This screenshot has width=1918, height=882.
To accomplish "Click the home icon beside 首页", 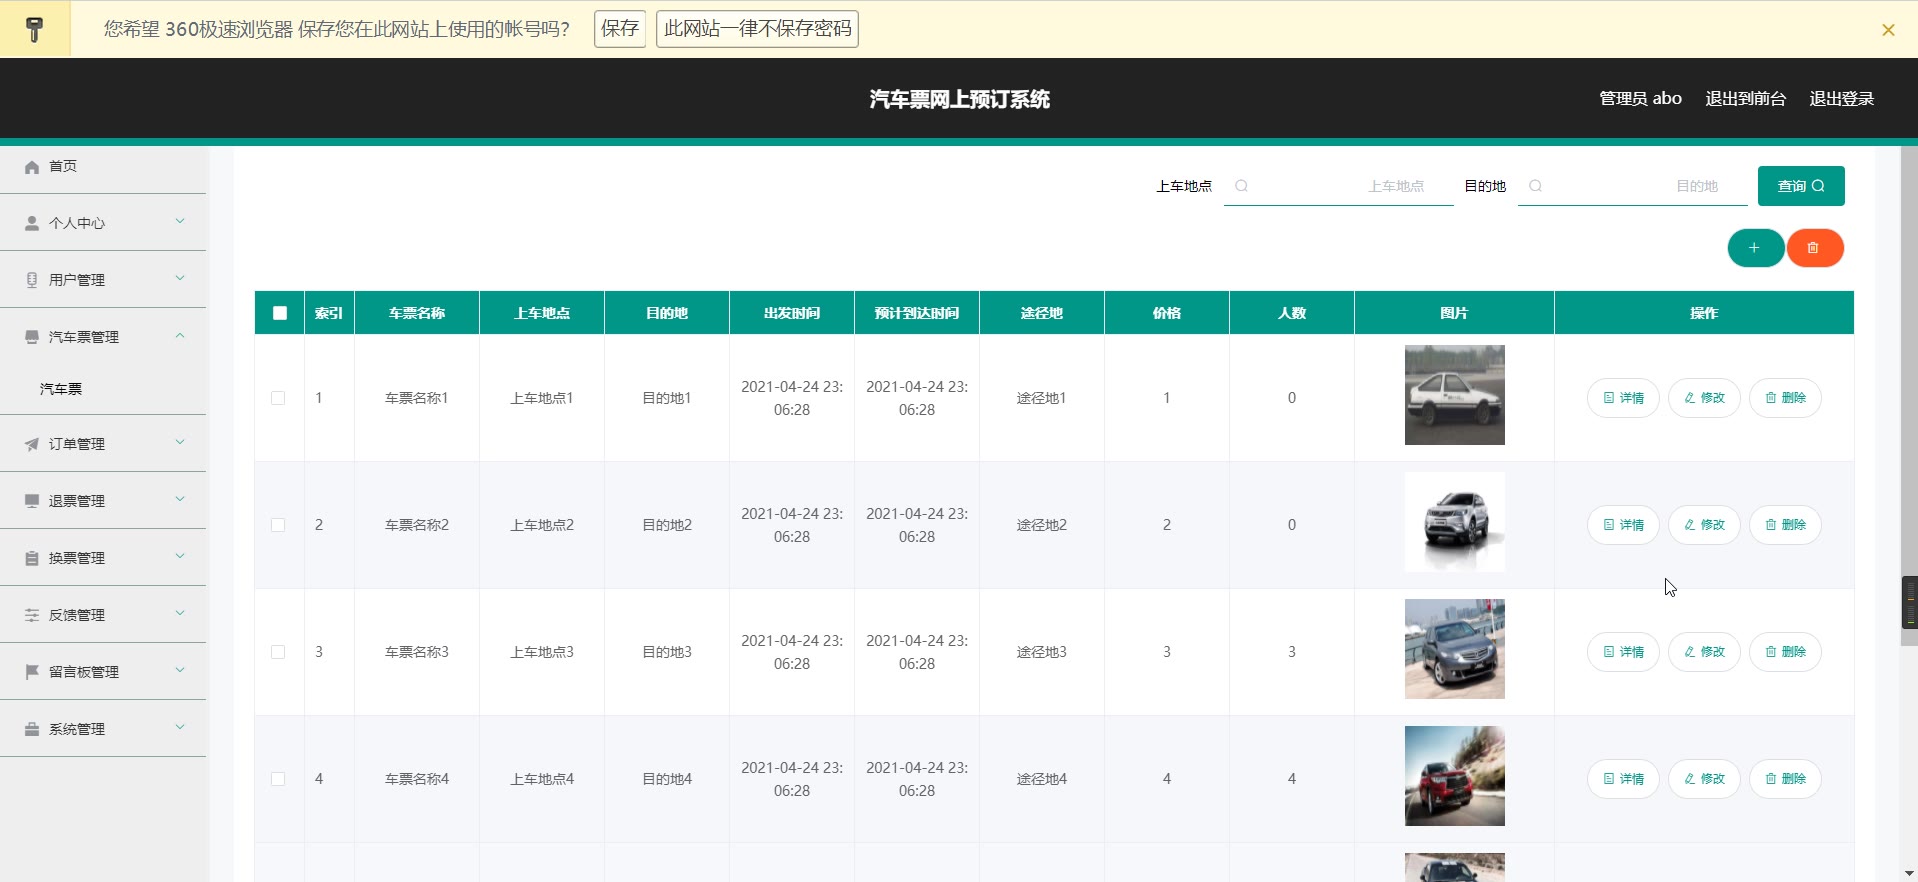I will [x=32, y=167].
